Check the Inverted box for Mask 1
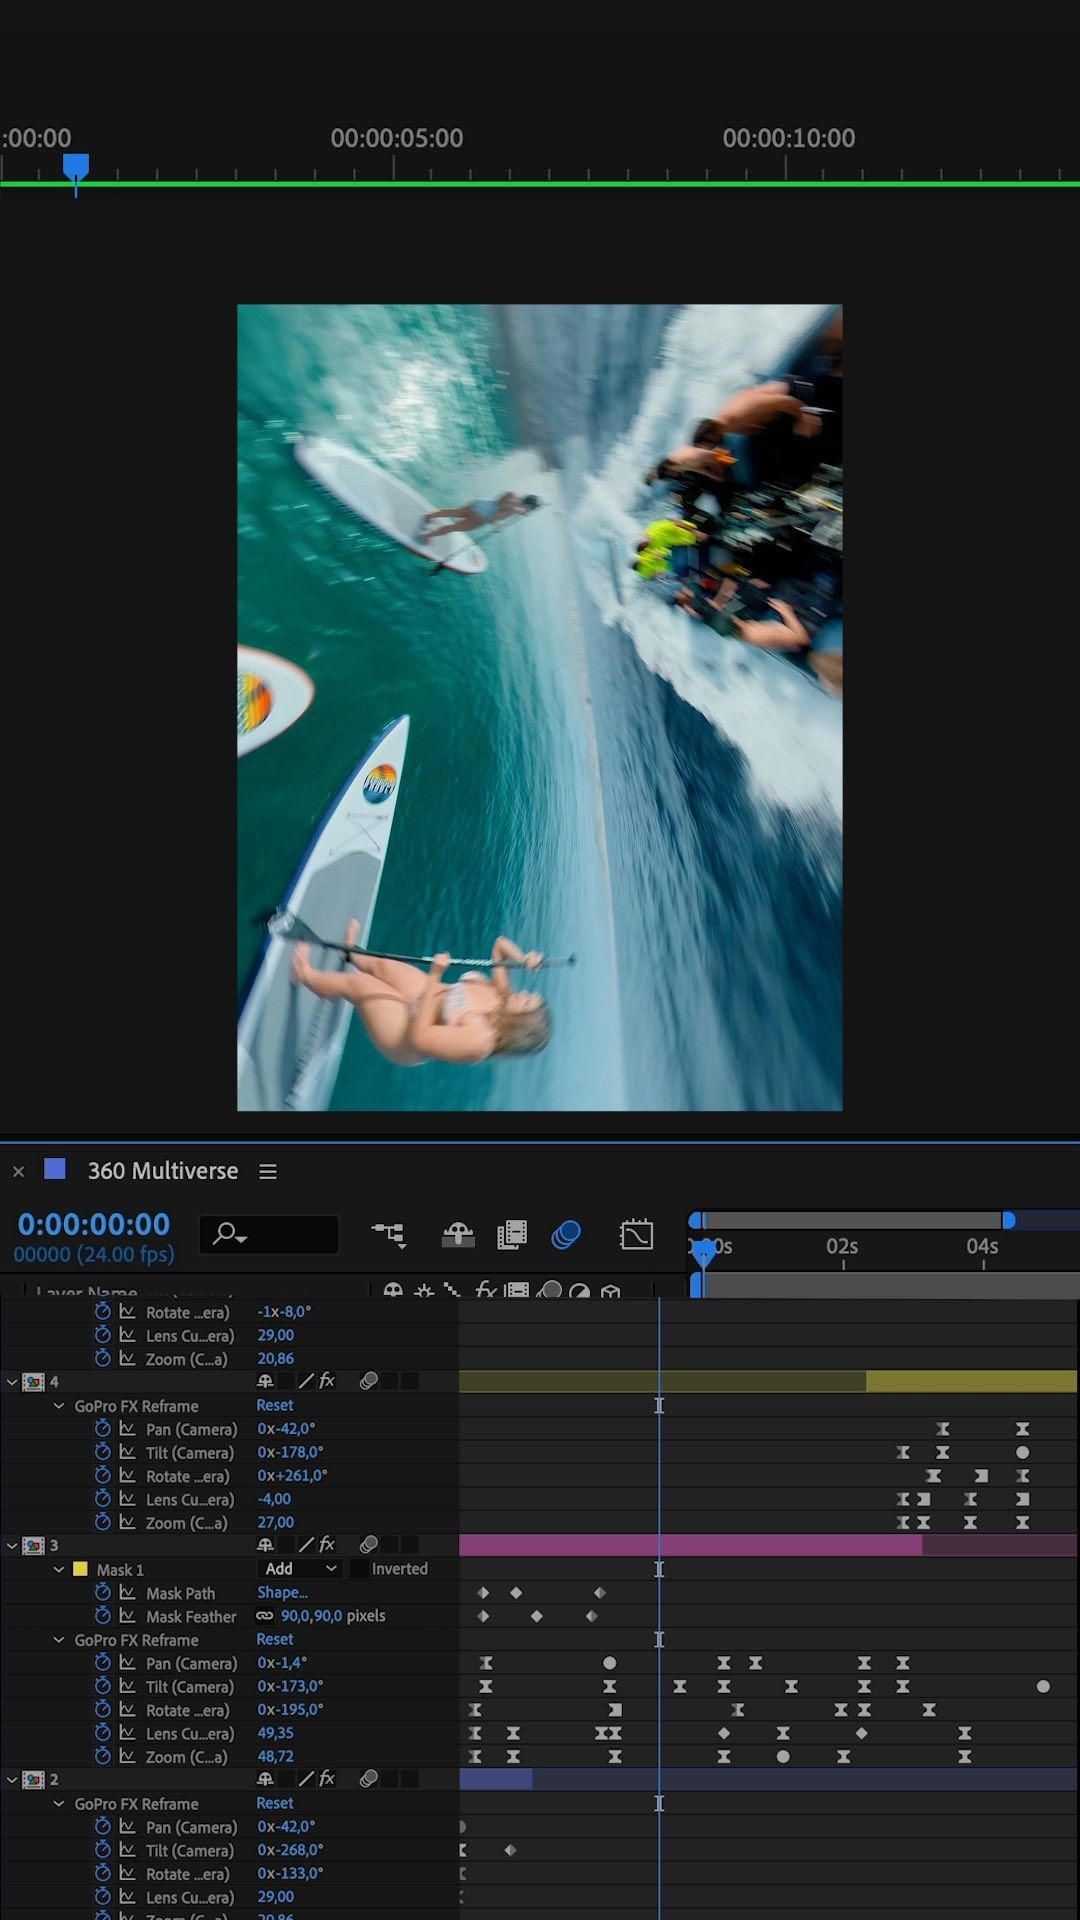 coord(359,1569)
